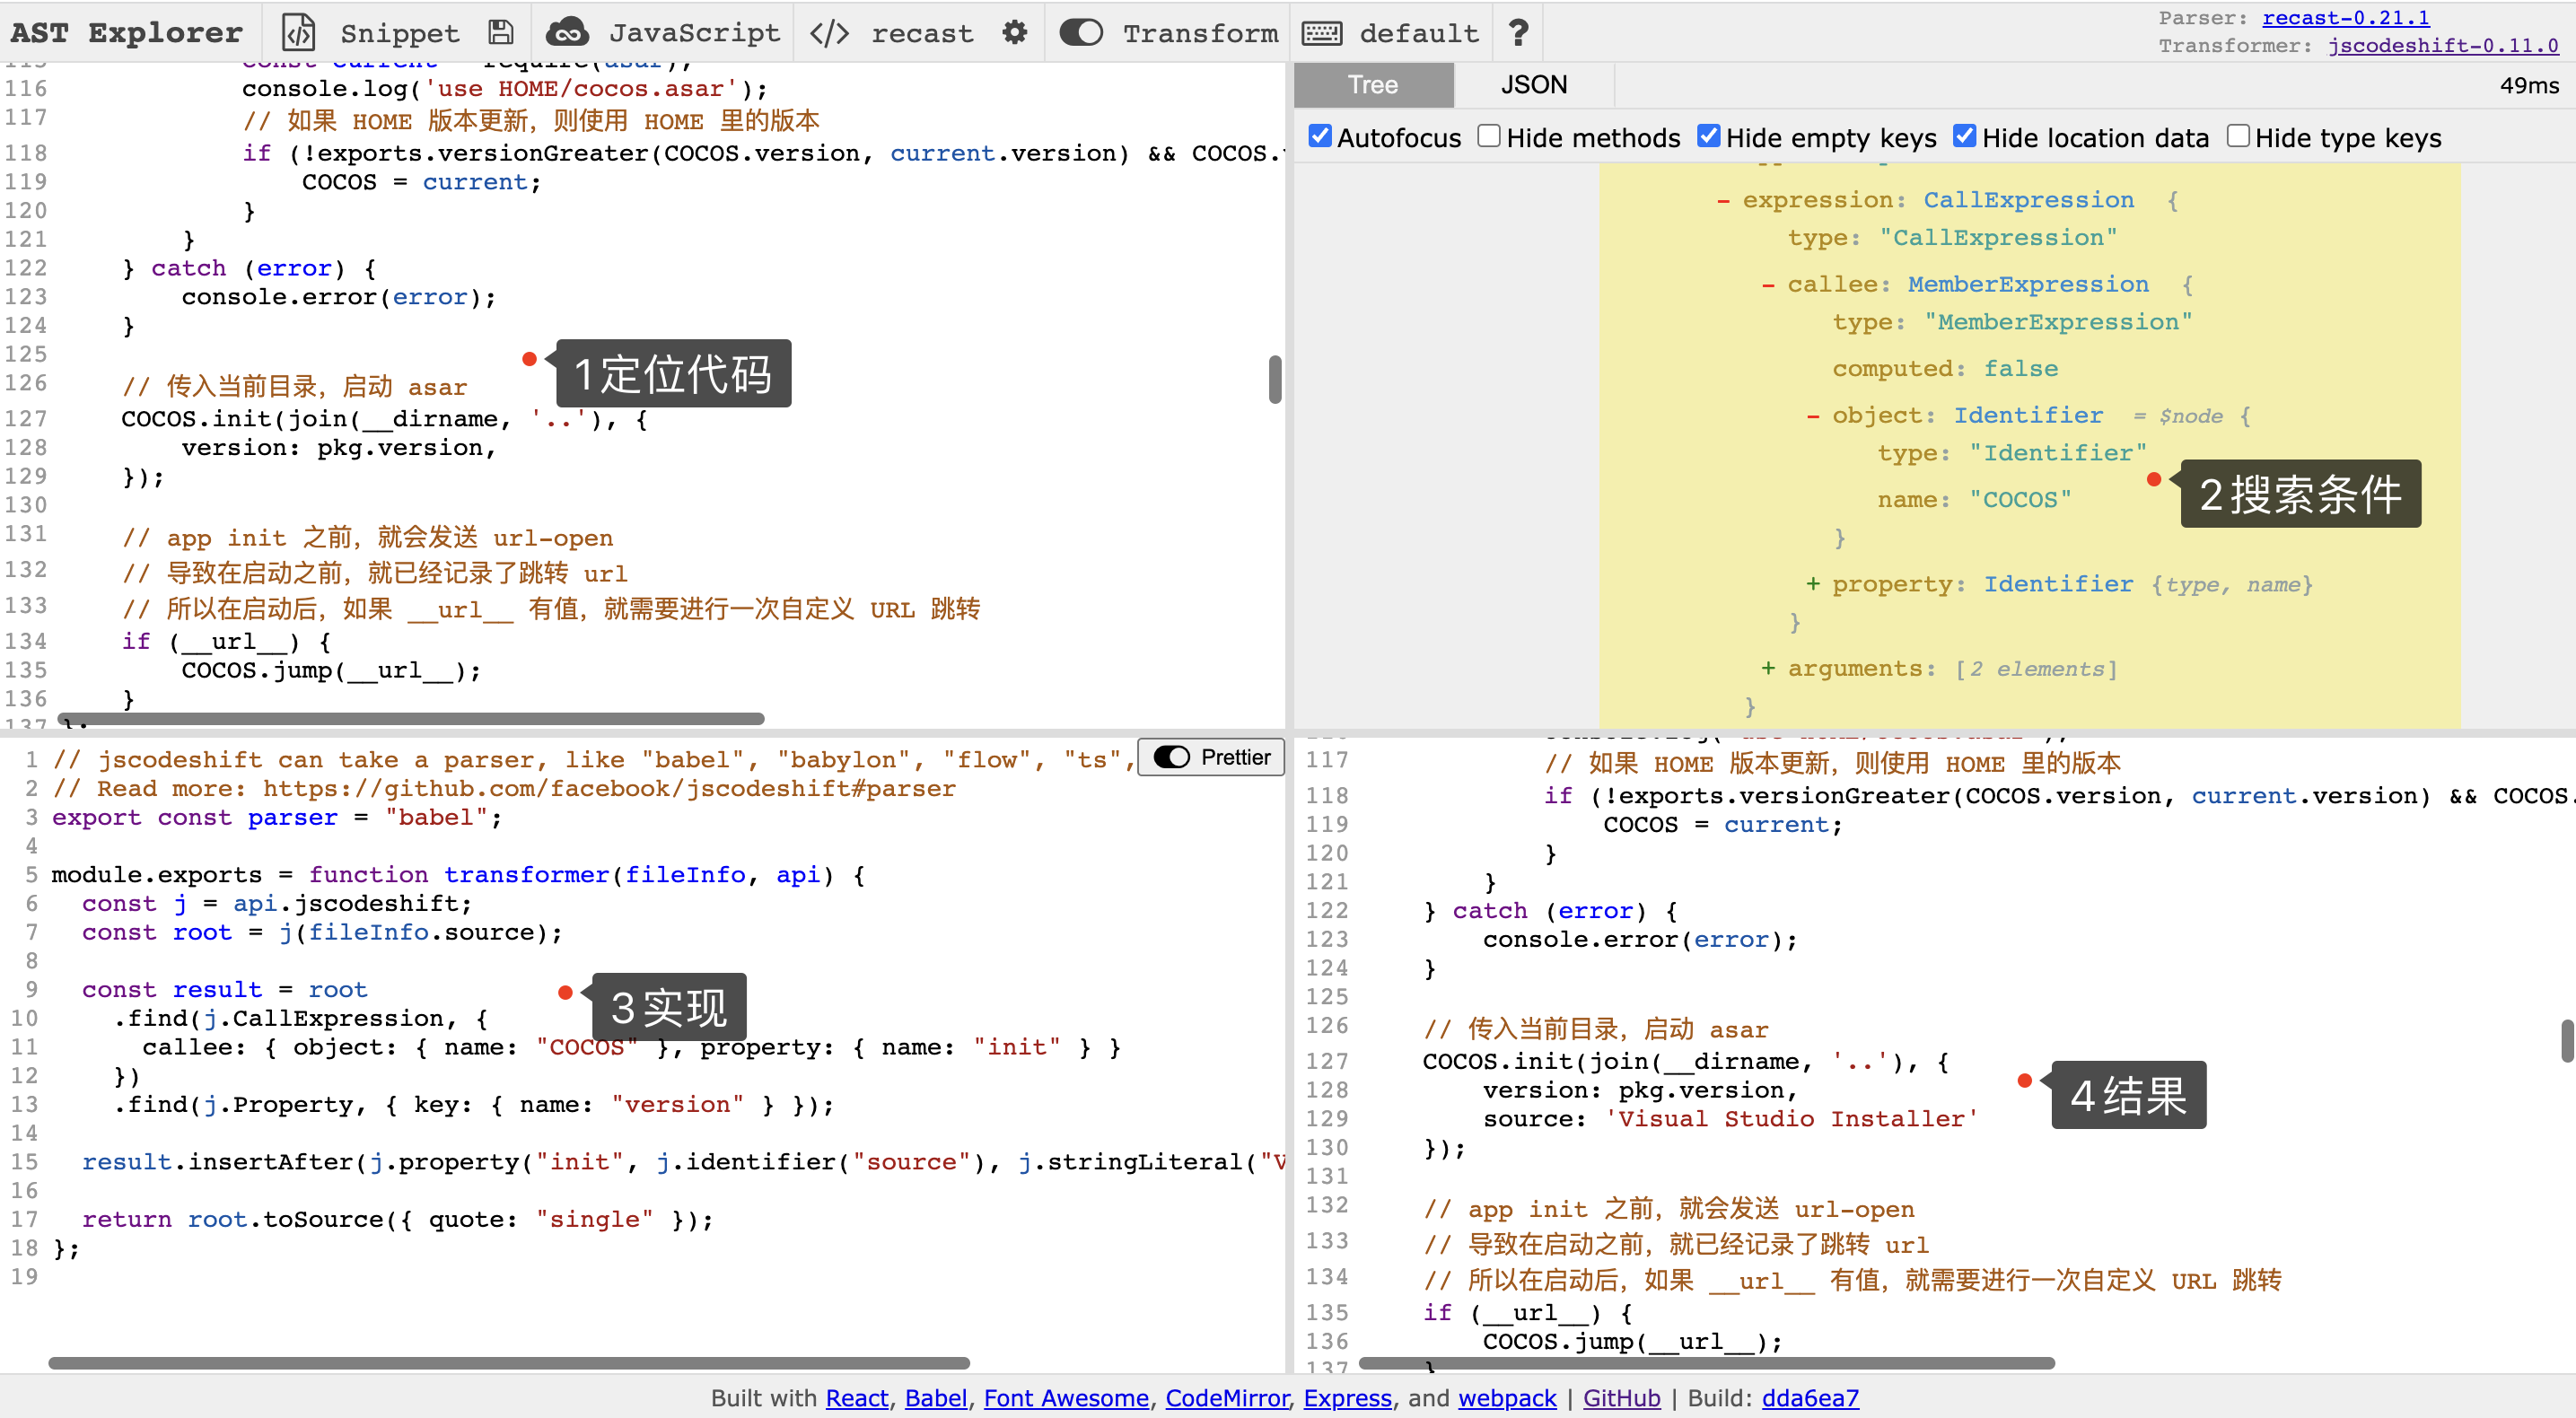Click the name "COCOS" tree value
This screenshot has width=2576, height=1418.
(x=2020, y=500)
